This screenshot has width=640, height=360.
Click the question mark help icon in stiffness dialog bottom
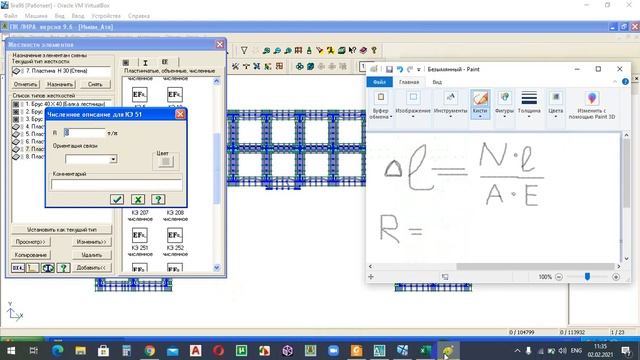pos(63,268)
